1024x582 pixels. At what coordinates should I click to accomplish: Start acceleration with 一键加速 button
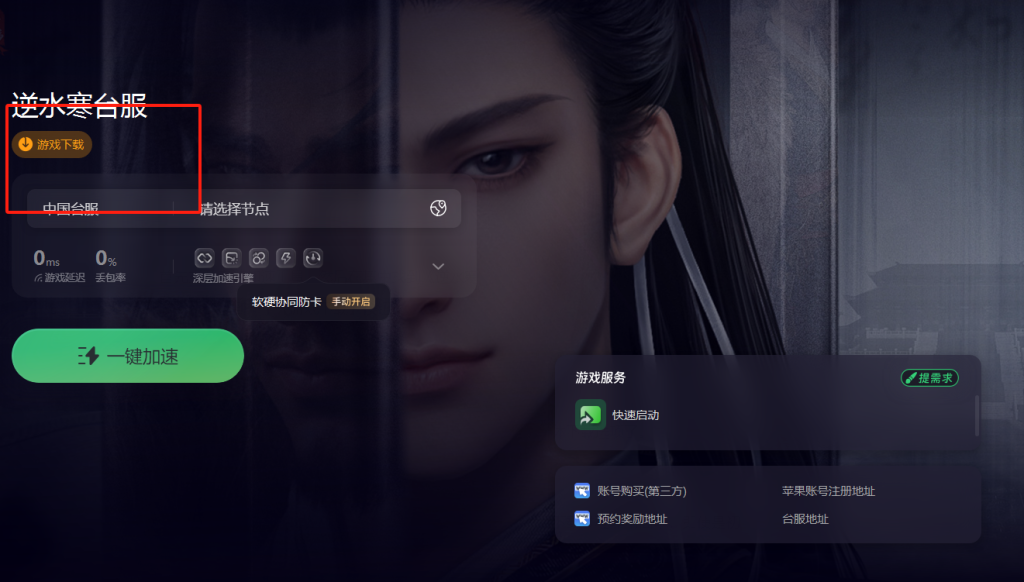click(128, 356)
